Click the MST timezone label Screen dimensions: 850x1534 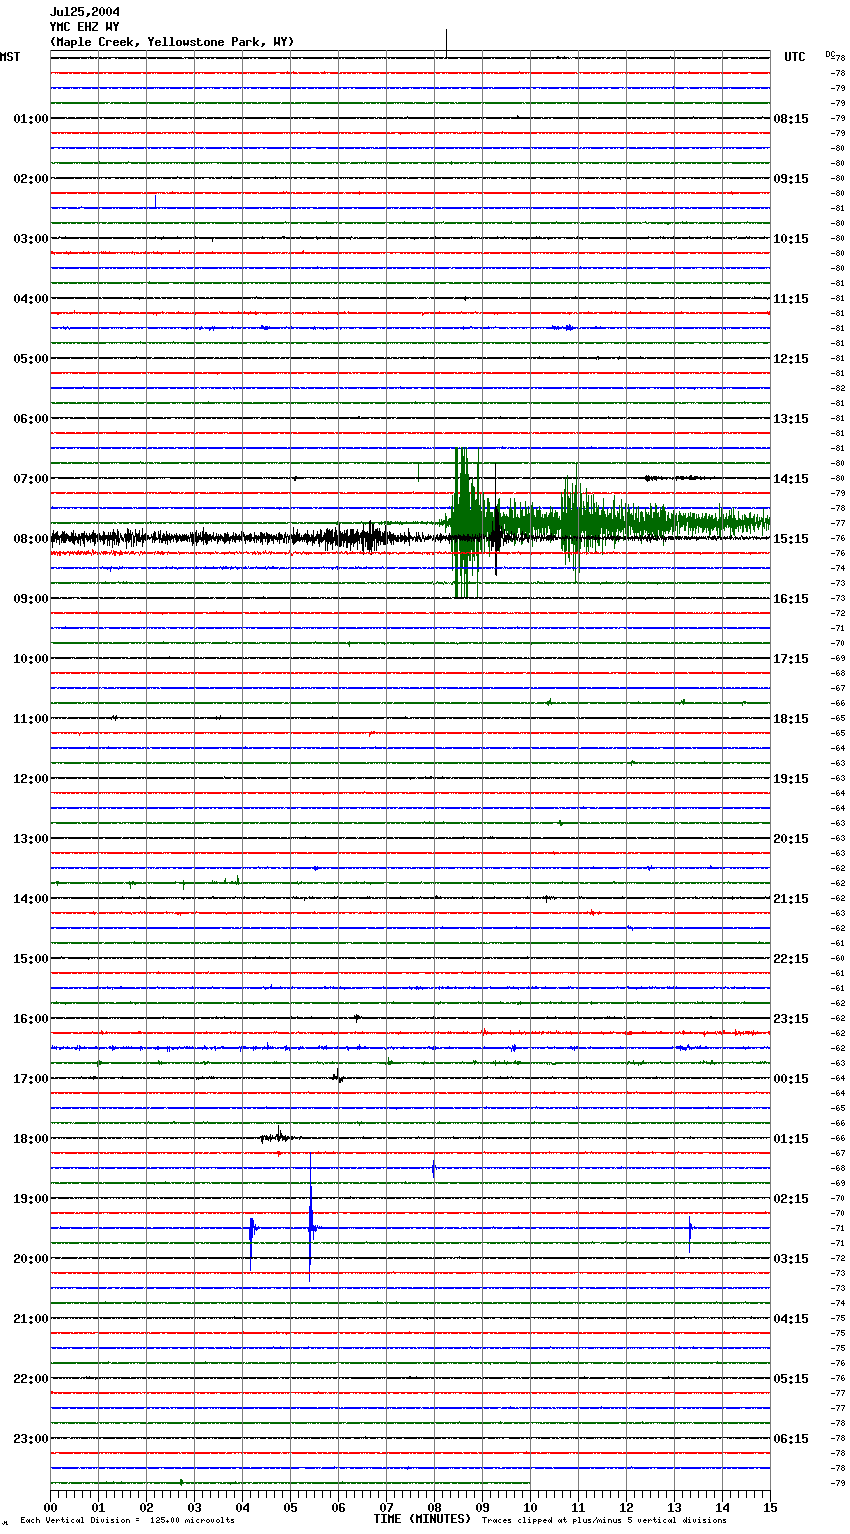point(10,57)
